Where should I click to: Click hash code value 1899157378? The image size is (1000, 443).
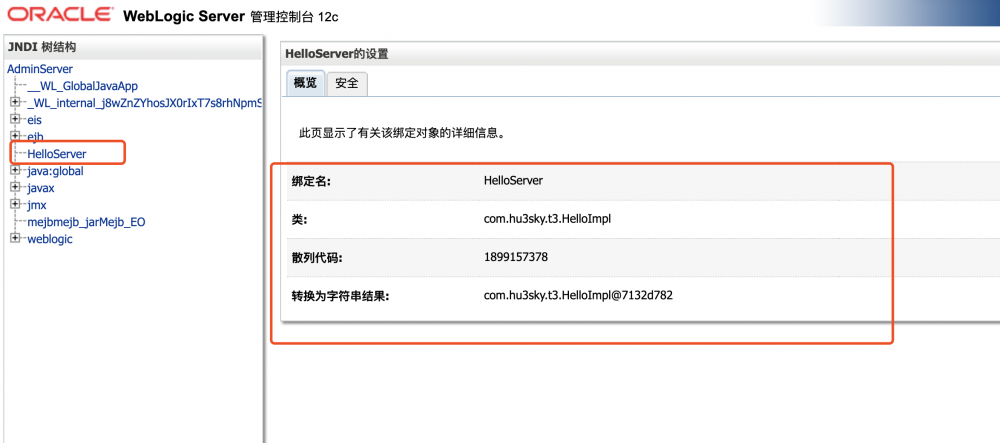[516, 258]
